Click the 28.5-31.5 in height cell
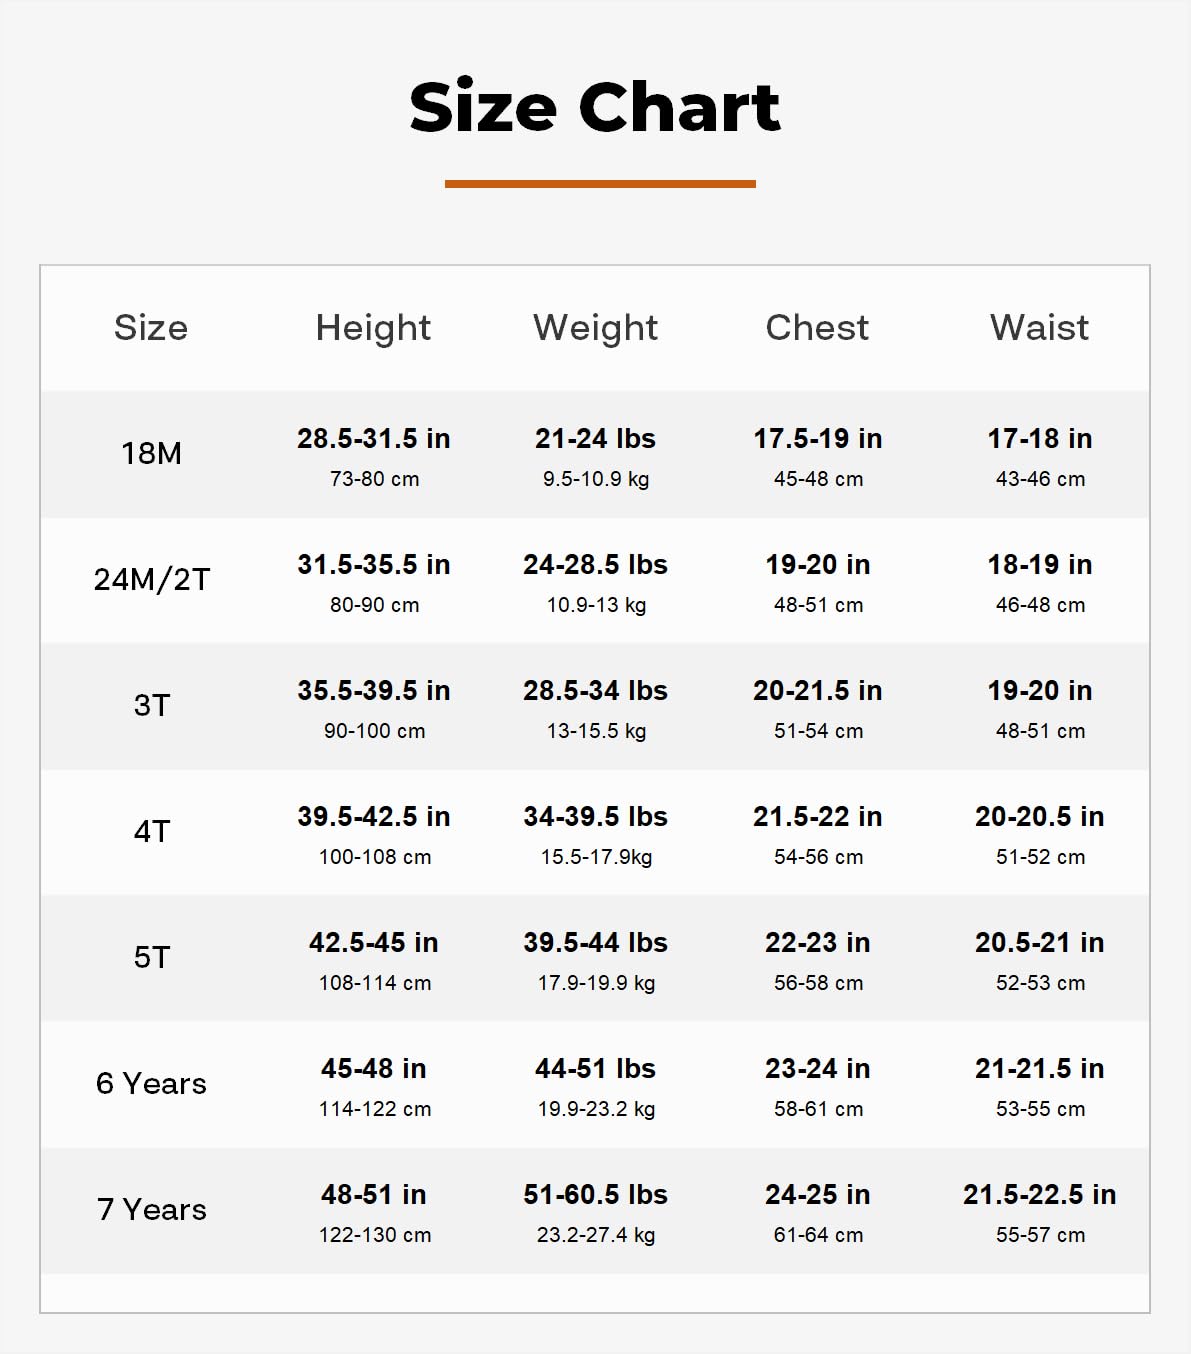 point(373,439)
